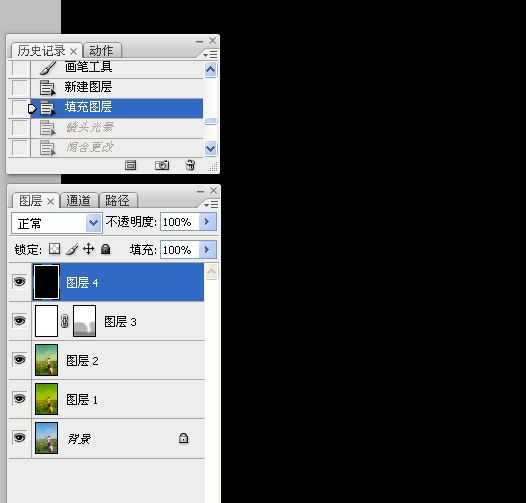
Task: Select the greyed 混合更改 history state
Action: pos(117,148)
